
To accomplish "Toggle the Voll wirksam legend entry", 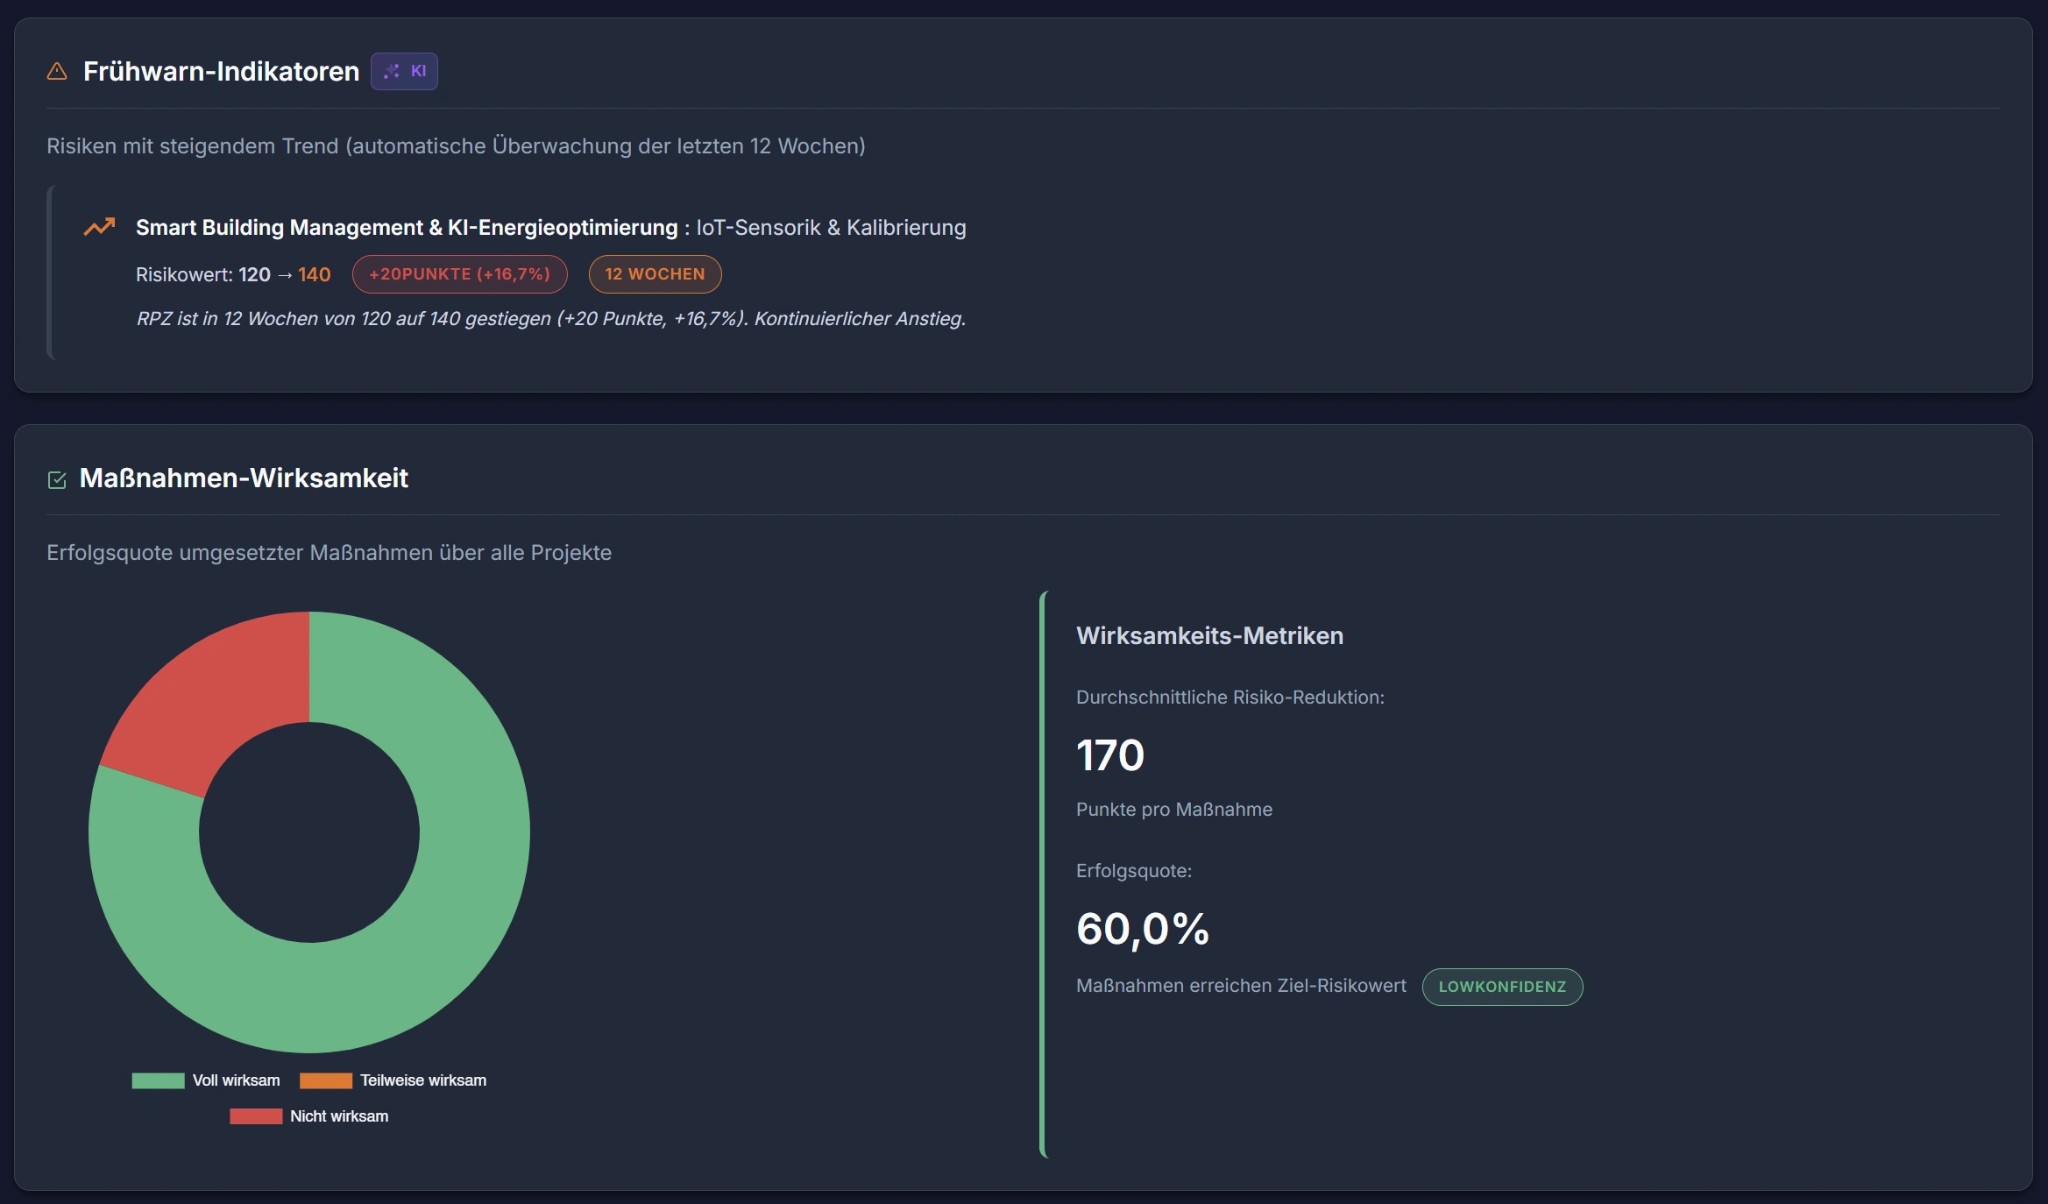I will point(237,1080).
